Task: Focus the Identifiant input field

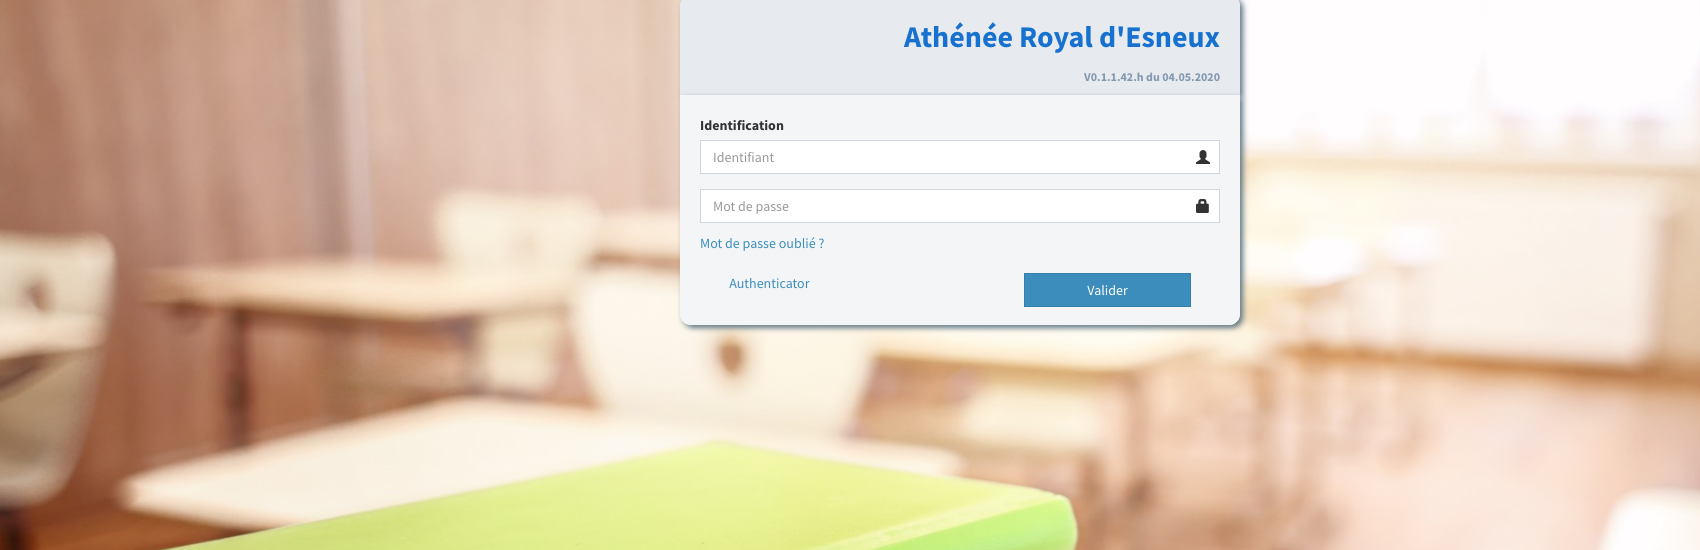Action: (x=960, y=157)
